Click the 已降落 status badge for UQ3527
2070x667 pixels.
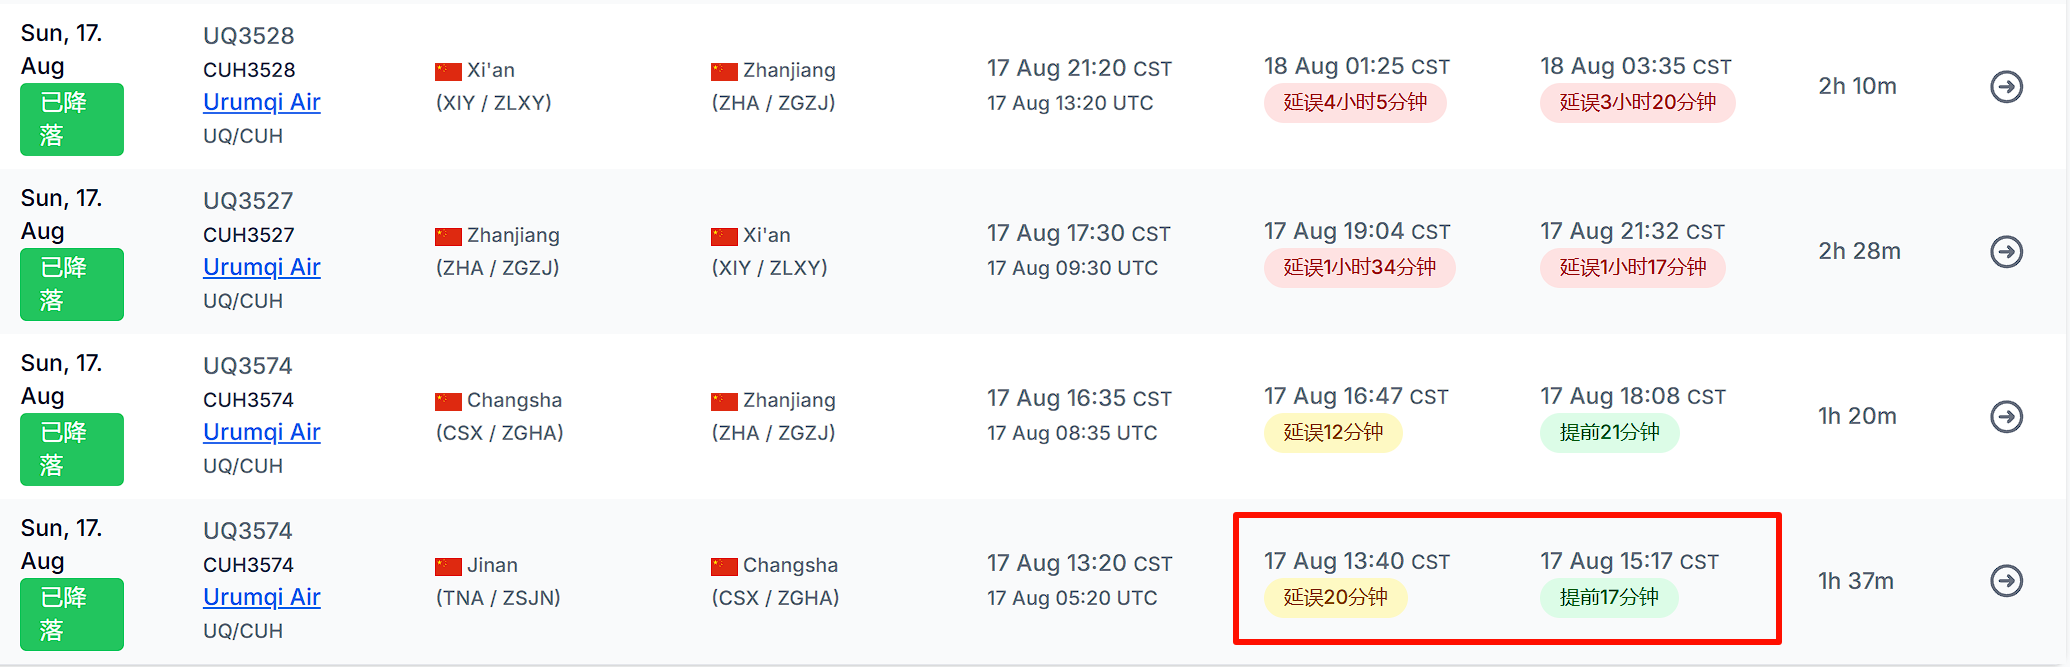coord(72,284)
